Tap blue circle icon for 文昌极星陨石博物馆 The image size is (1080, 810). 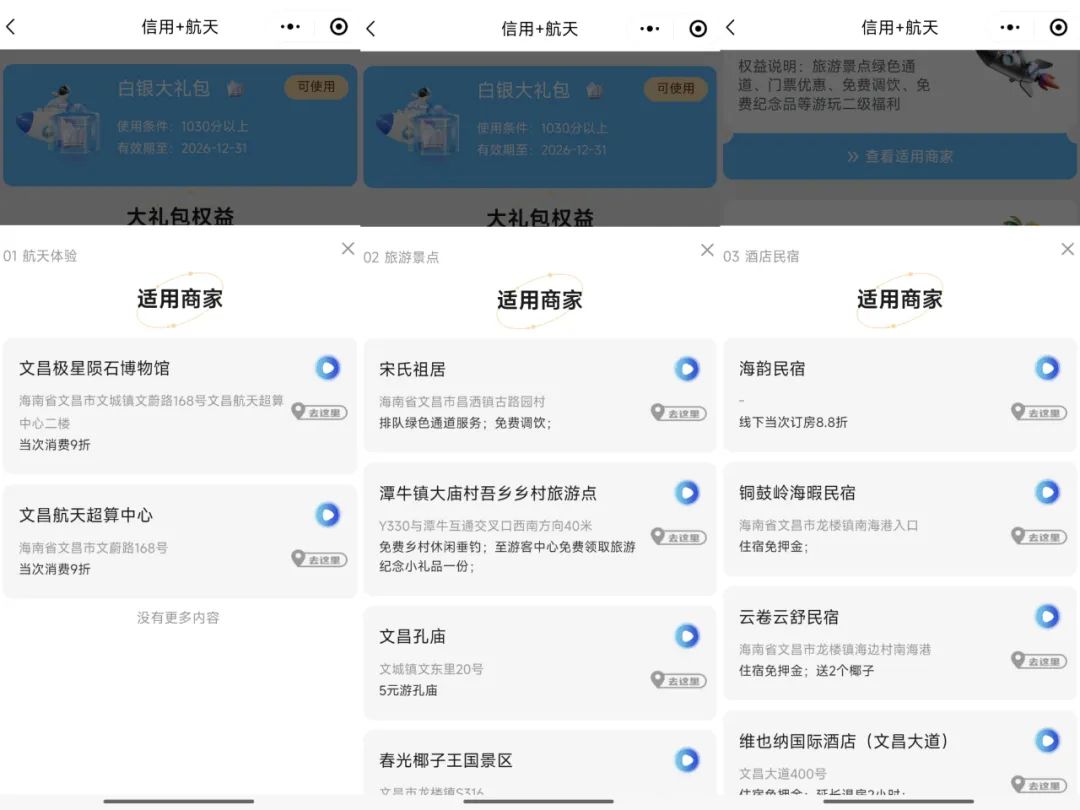coord(328,368)
